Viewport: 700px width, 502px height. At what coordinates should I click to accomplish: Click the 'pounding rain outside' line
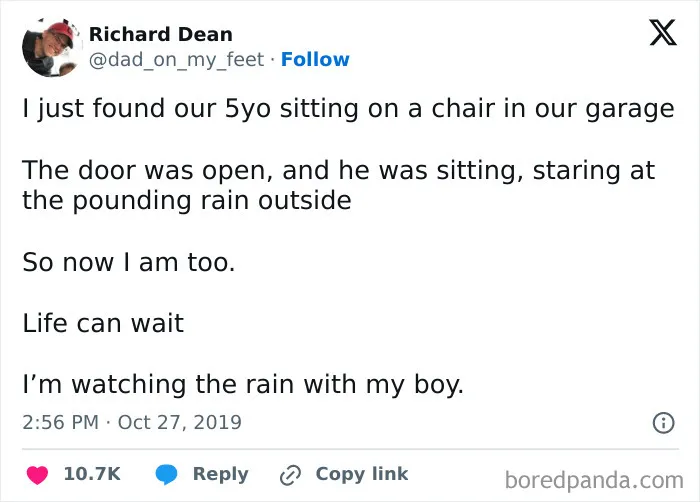[187, 201]
